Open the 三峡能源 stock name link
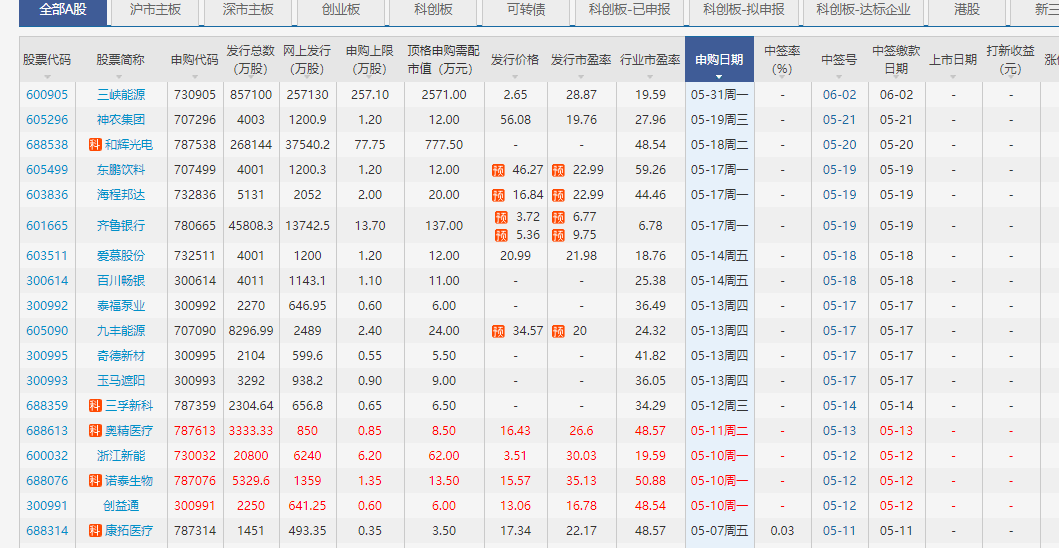 tap(121, 95)
